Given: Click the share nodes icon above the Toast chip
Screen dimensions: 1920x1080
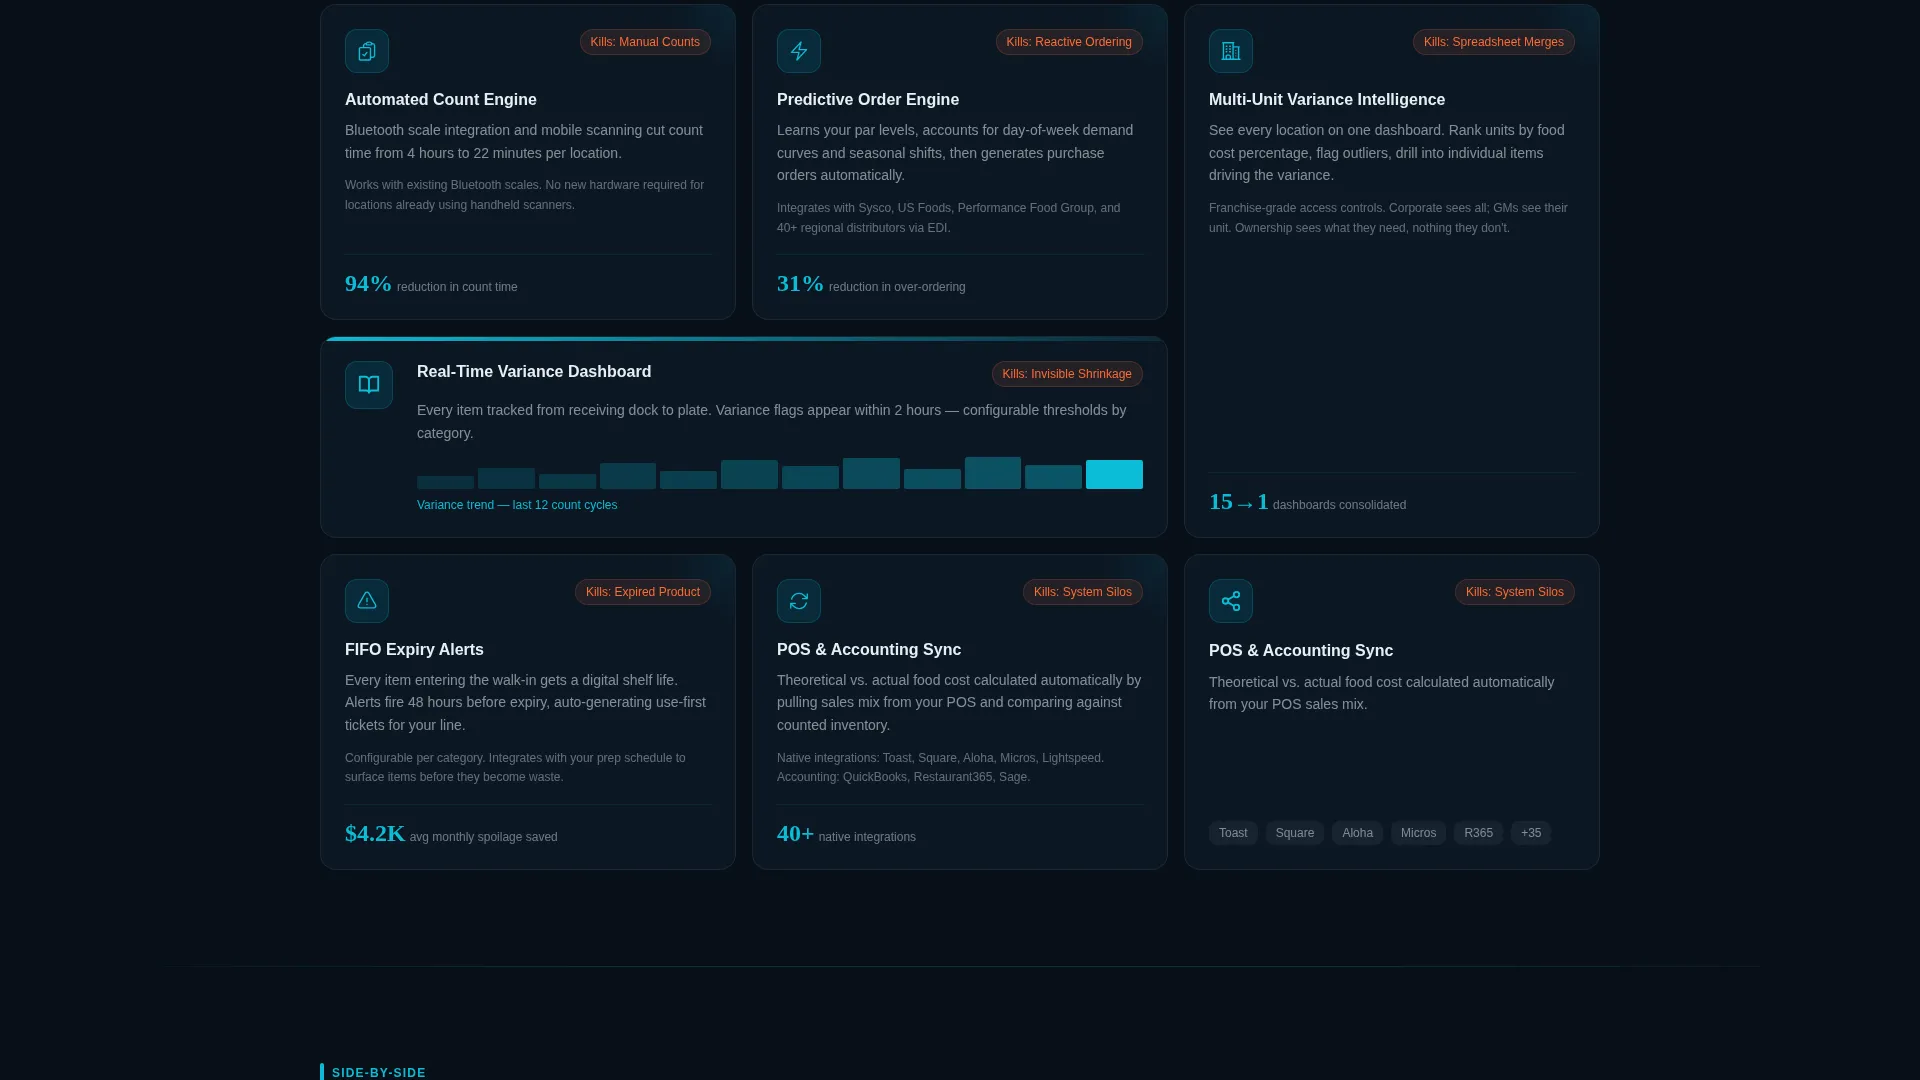Looking at the screenshot, I should [x=1231, y=601].
